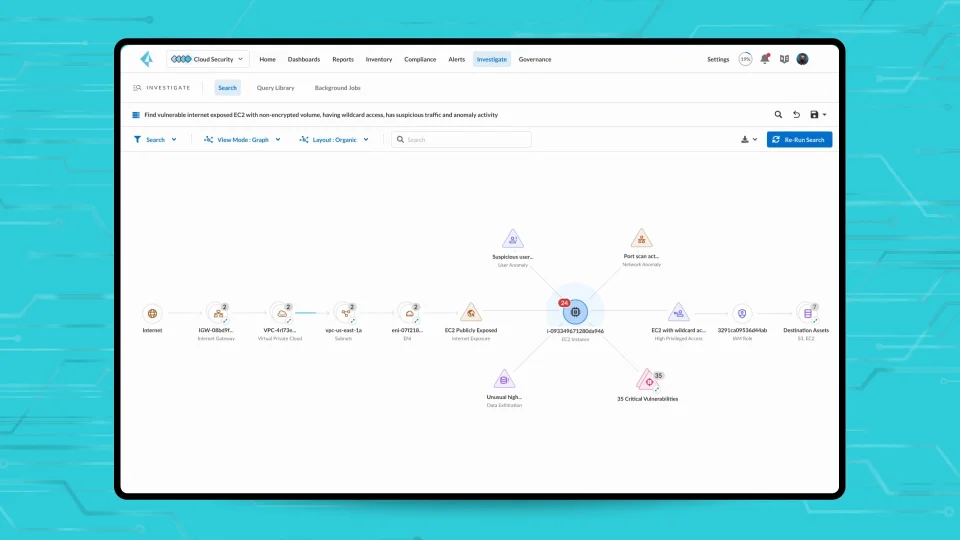Select the EC2 Publicly Exposed warning node

point(471,312)
